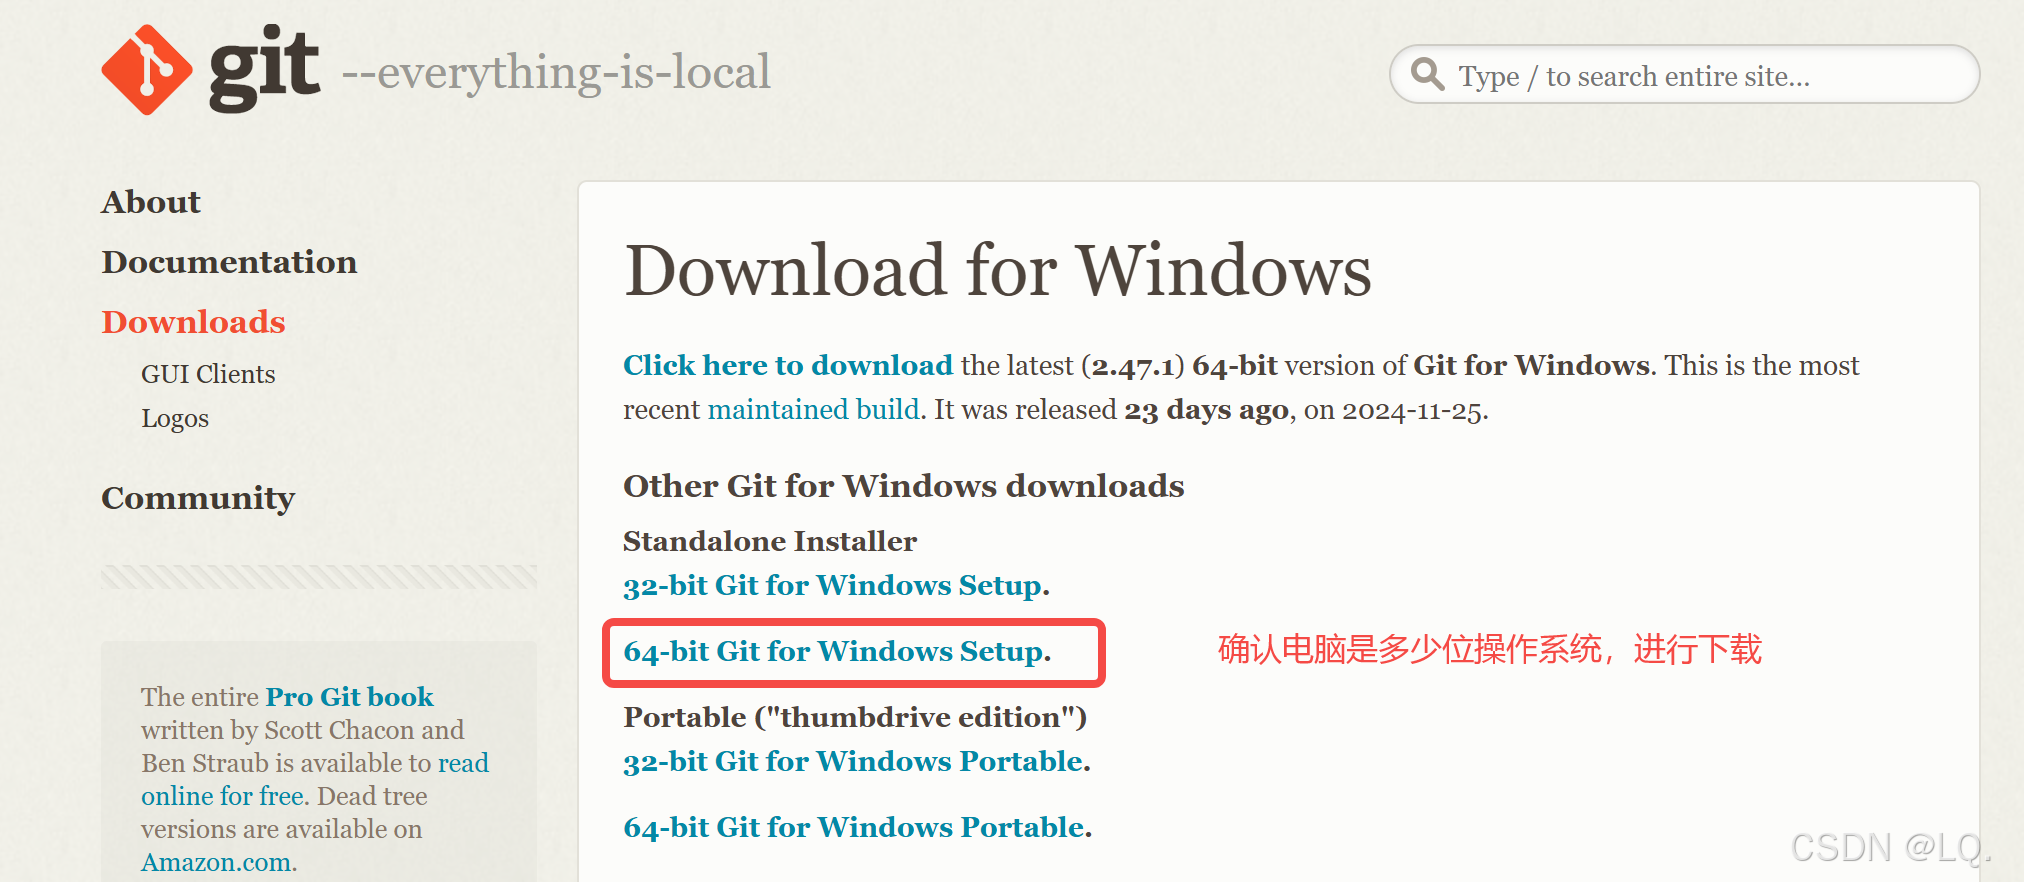This screenshot has width=2024, height=882.
Task: Click the "Click here to download" link
Action: [x=788, y=365]
